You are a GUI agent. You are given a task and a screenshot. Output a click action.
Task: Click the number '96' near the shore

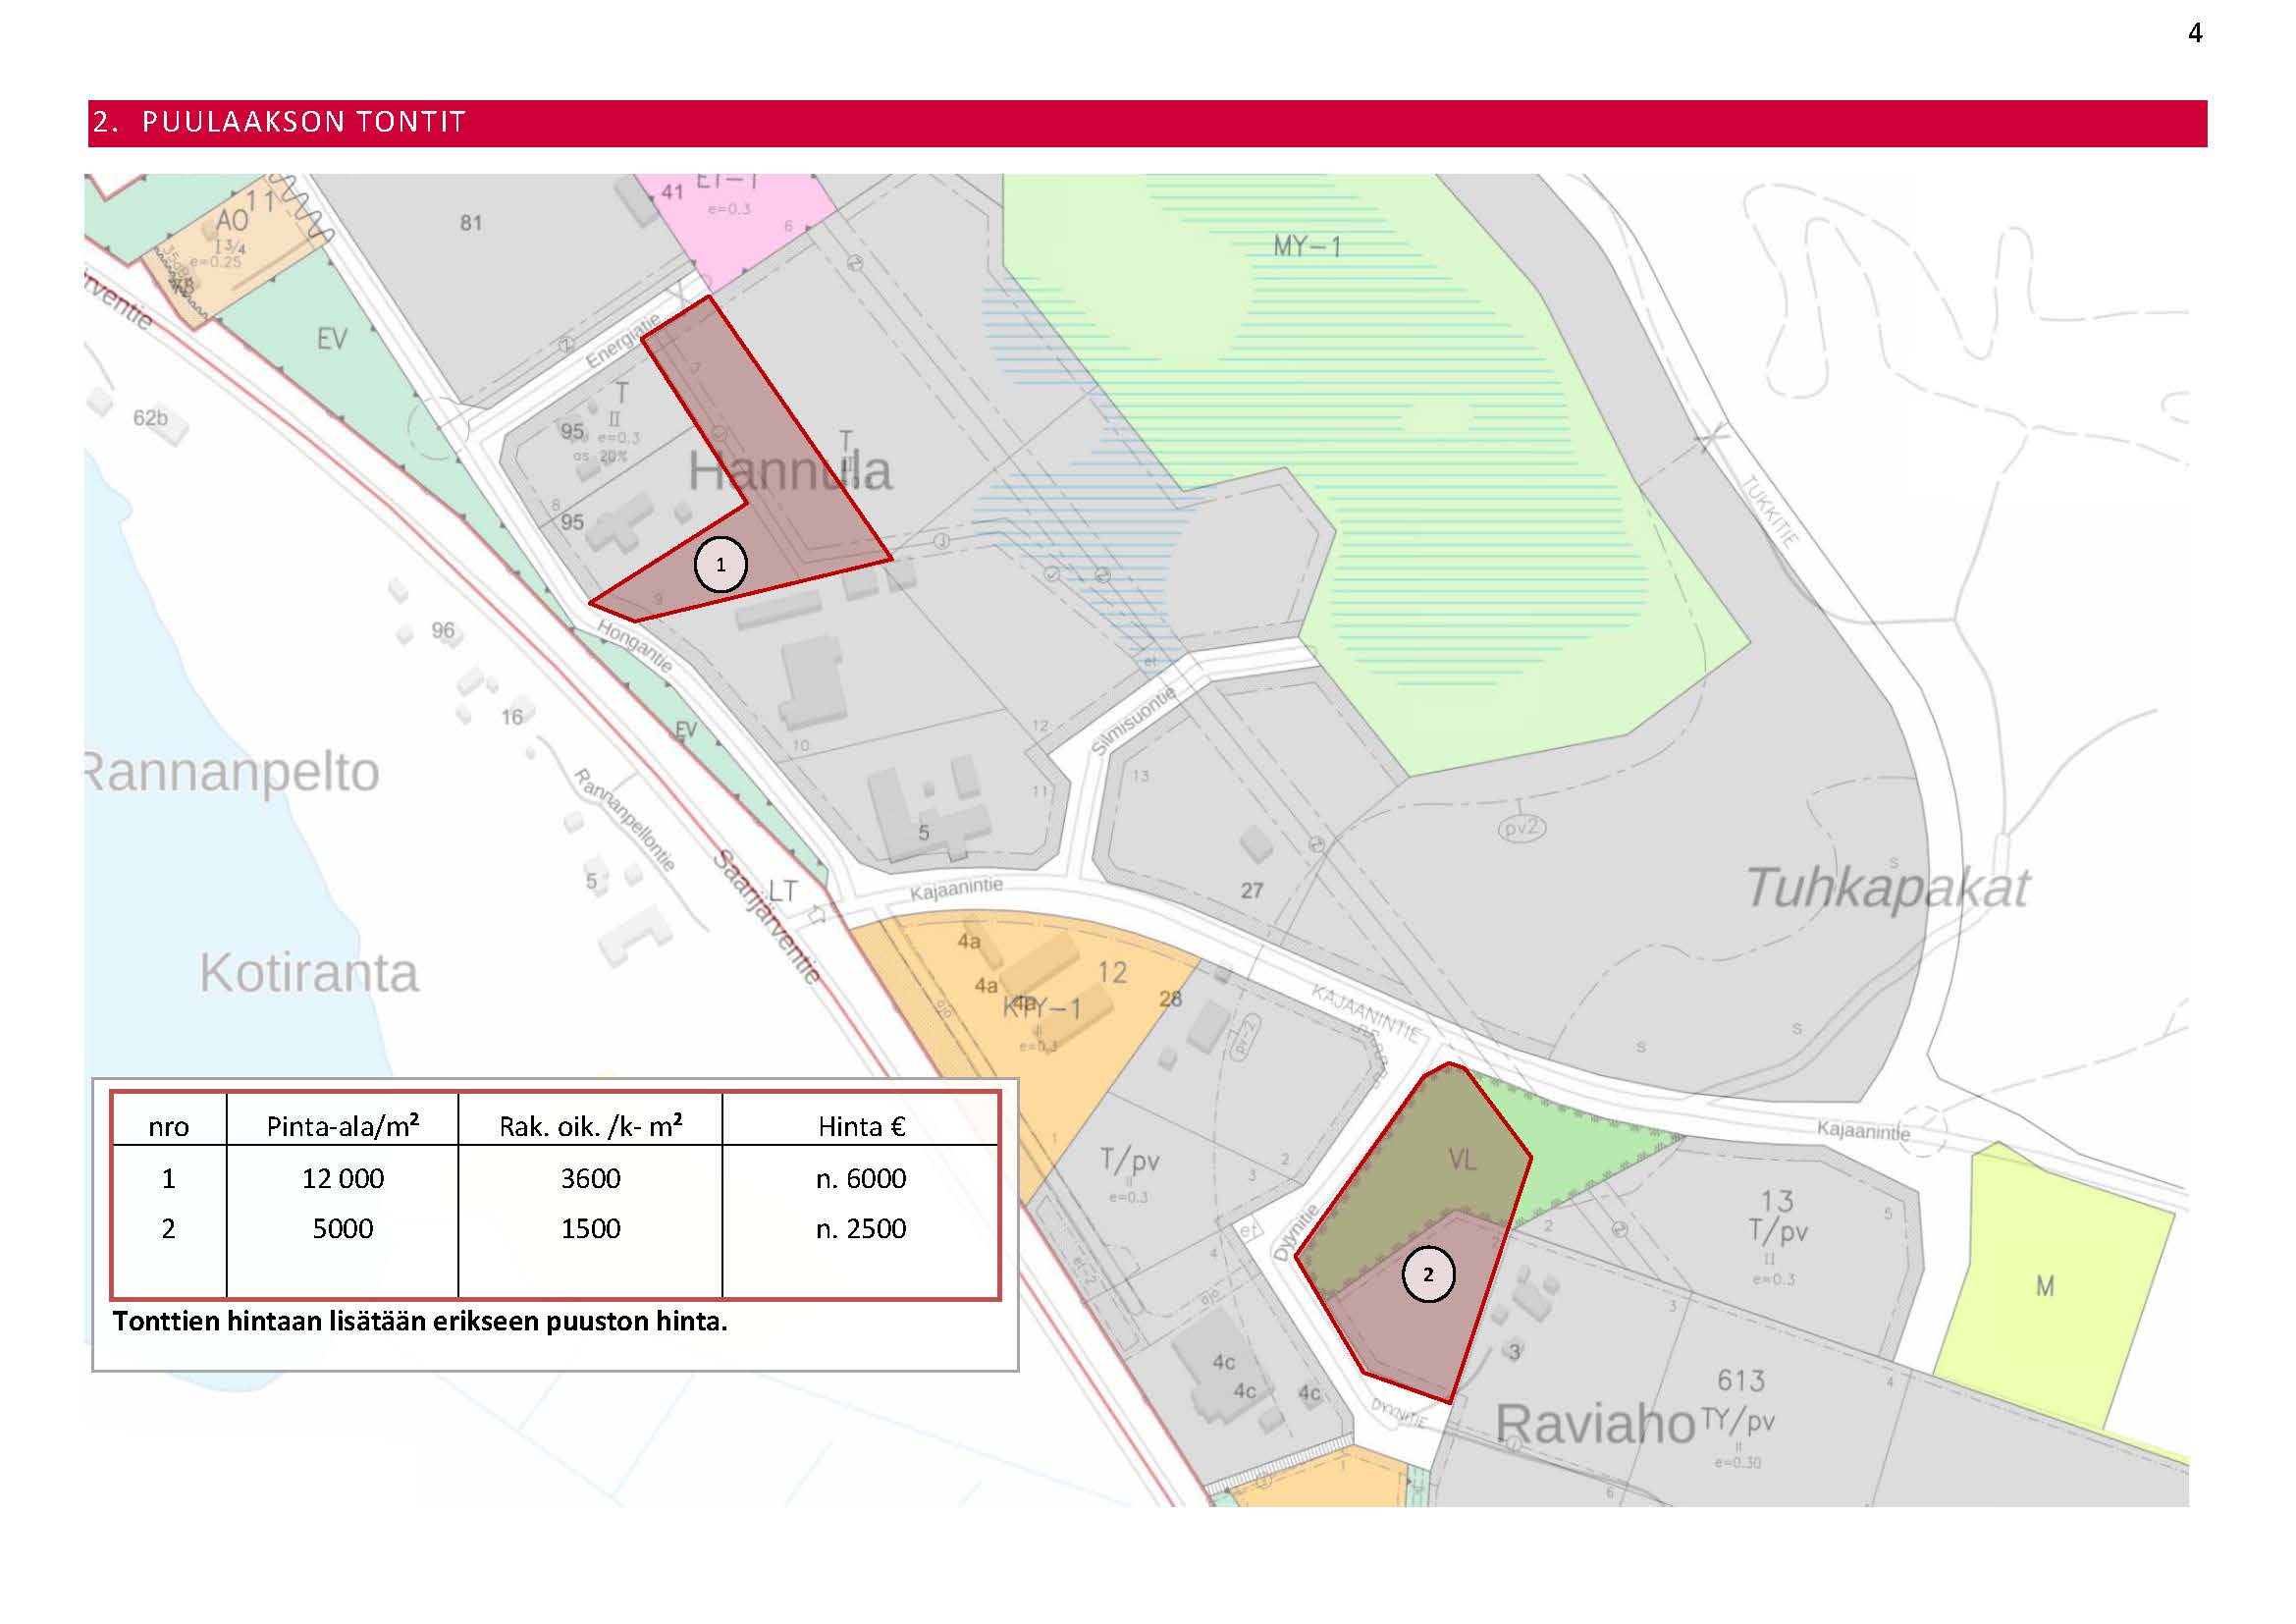[443, 630]
